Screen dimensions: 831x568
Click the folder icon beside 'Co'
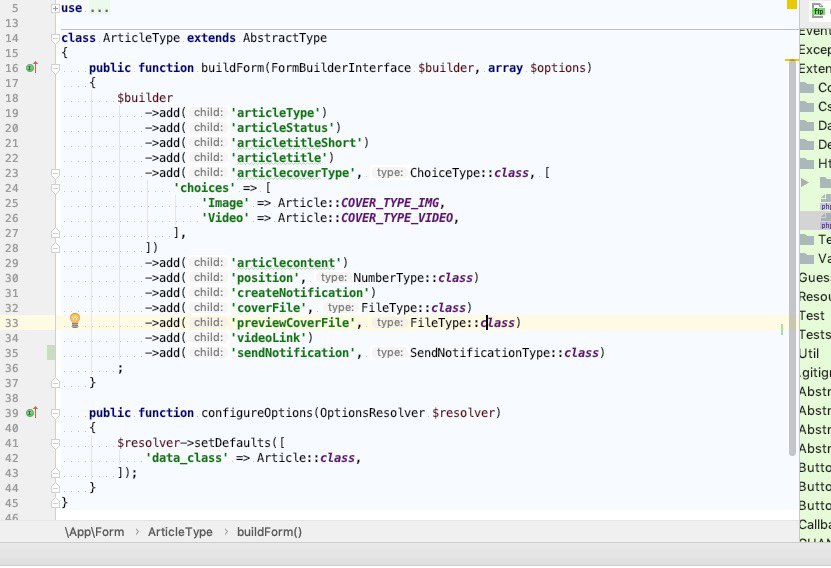tap(807, 87)
